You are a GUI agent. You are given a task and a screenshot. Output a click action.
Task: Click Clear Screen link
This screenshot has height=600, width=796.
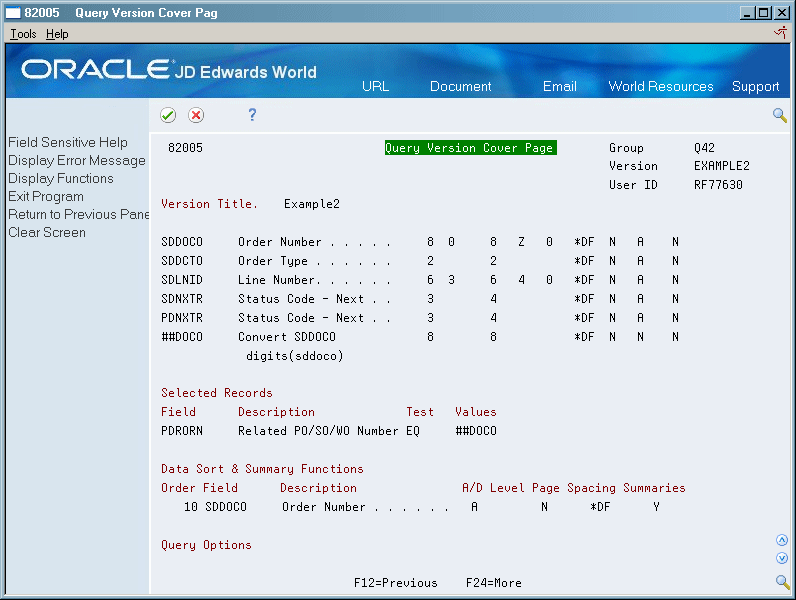[47, 232]
